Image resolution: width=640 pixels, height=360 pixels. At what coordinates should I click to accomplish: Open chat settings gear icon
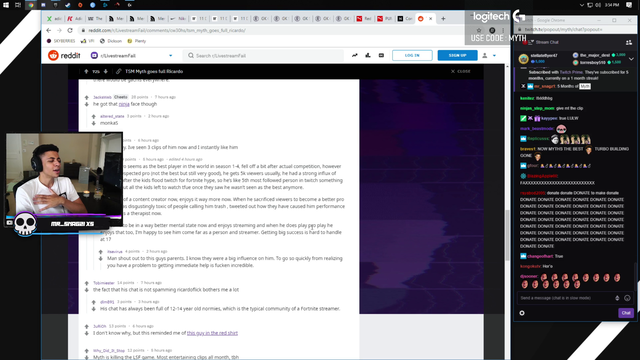point(522,313)
